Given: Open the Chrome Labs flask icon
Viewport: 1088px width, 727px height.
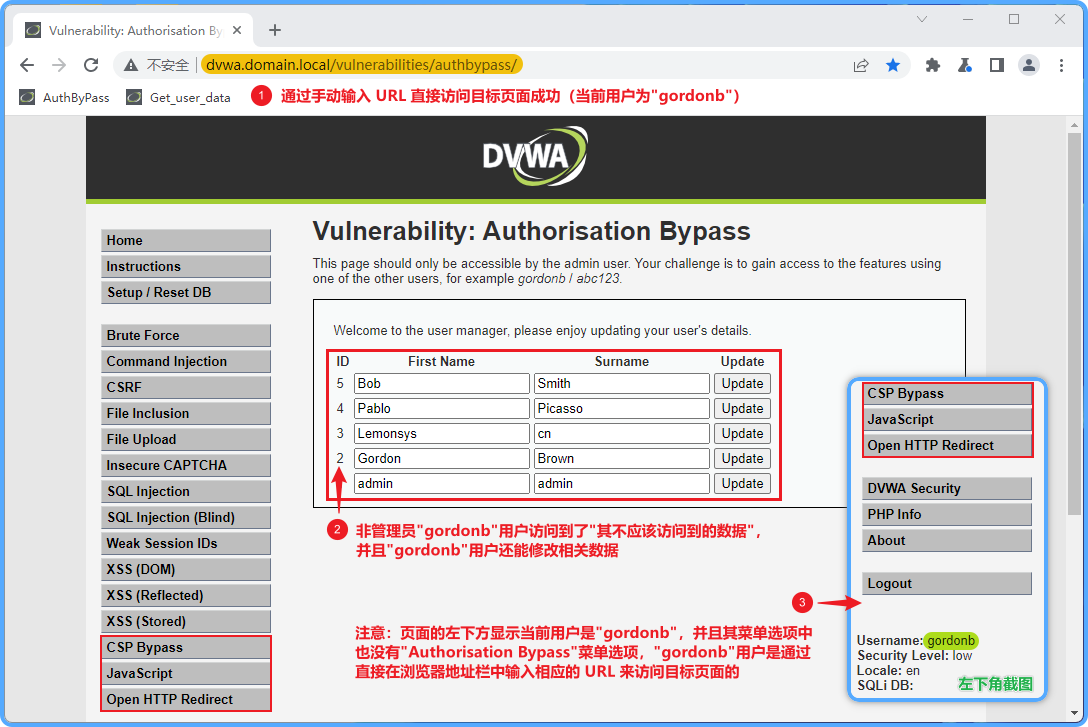Looking at the screenshot, I should tap(964, 65).
